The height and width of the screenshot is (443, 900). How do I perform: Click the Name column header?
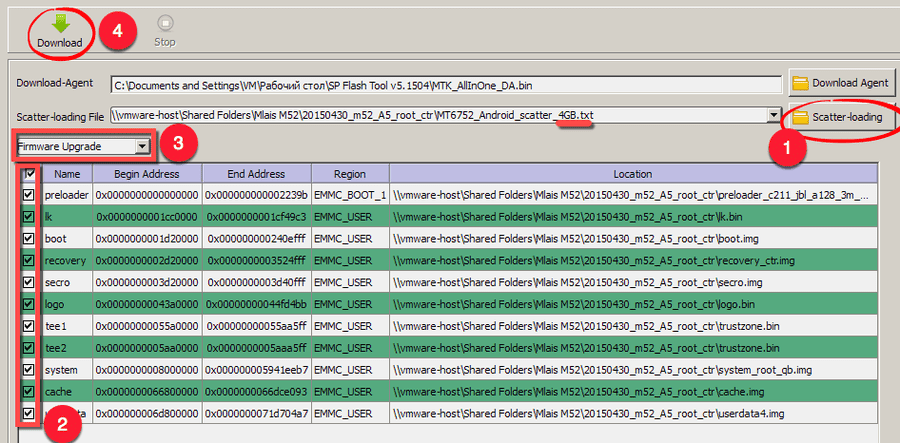(x=67, y=173)
